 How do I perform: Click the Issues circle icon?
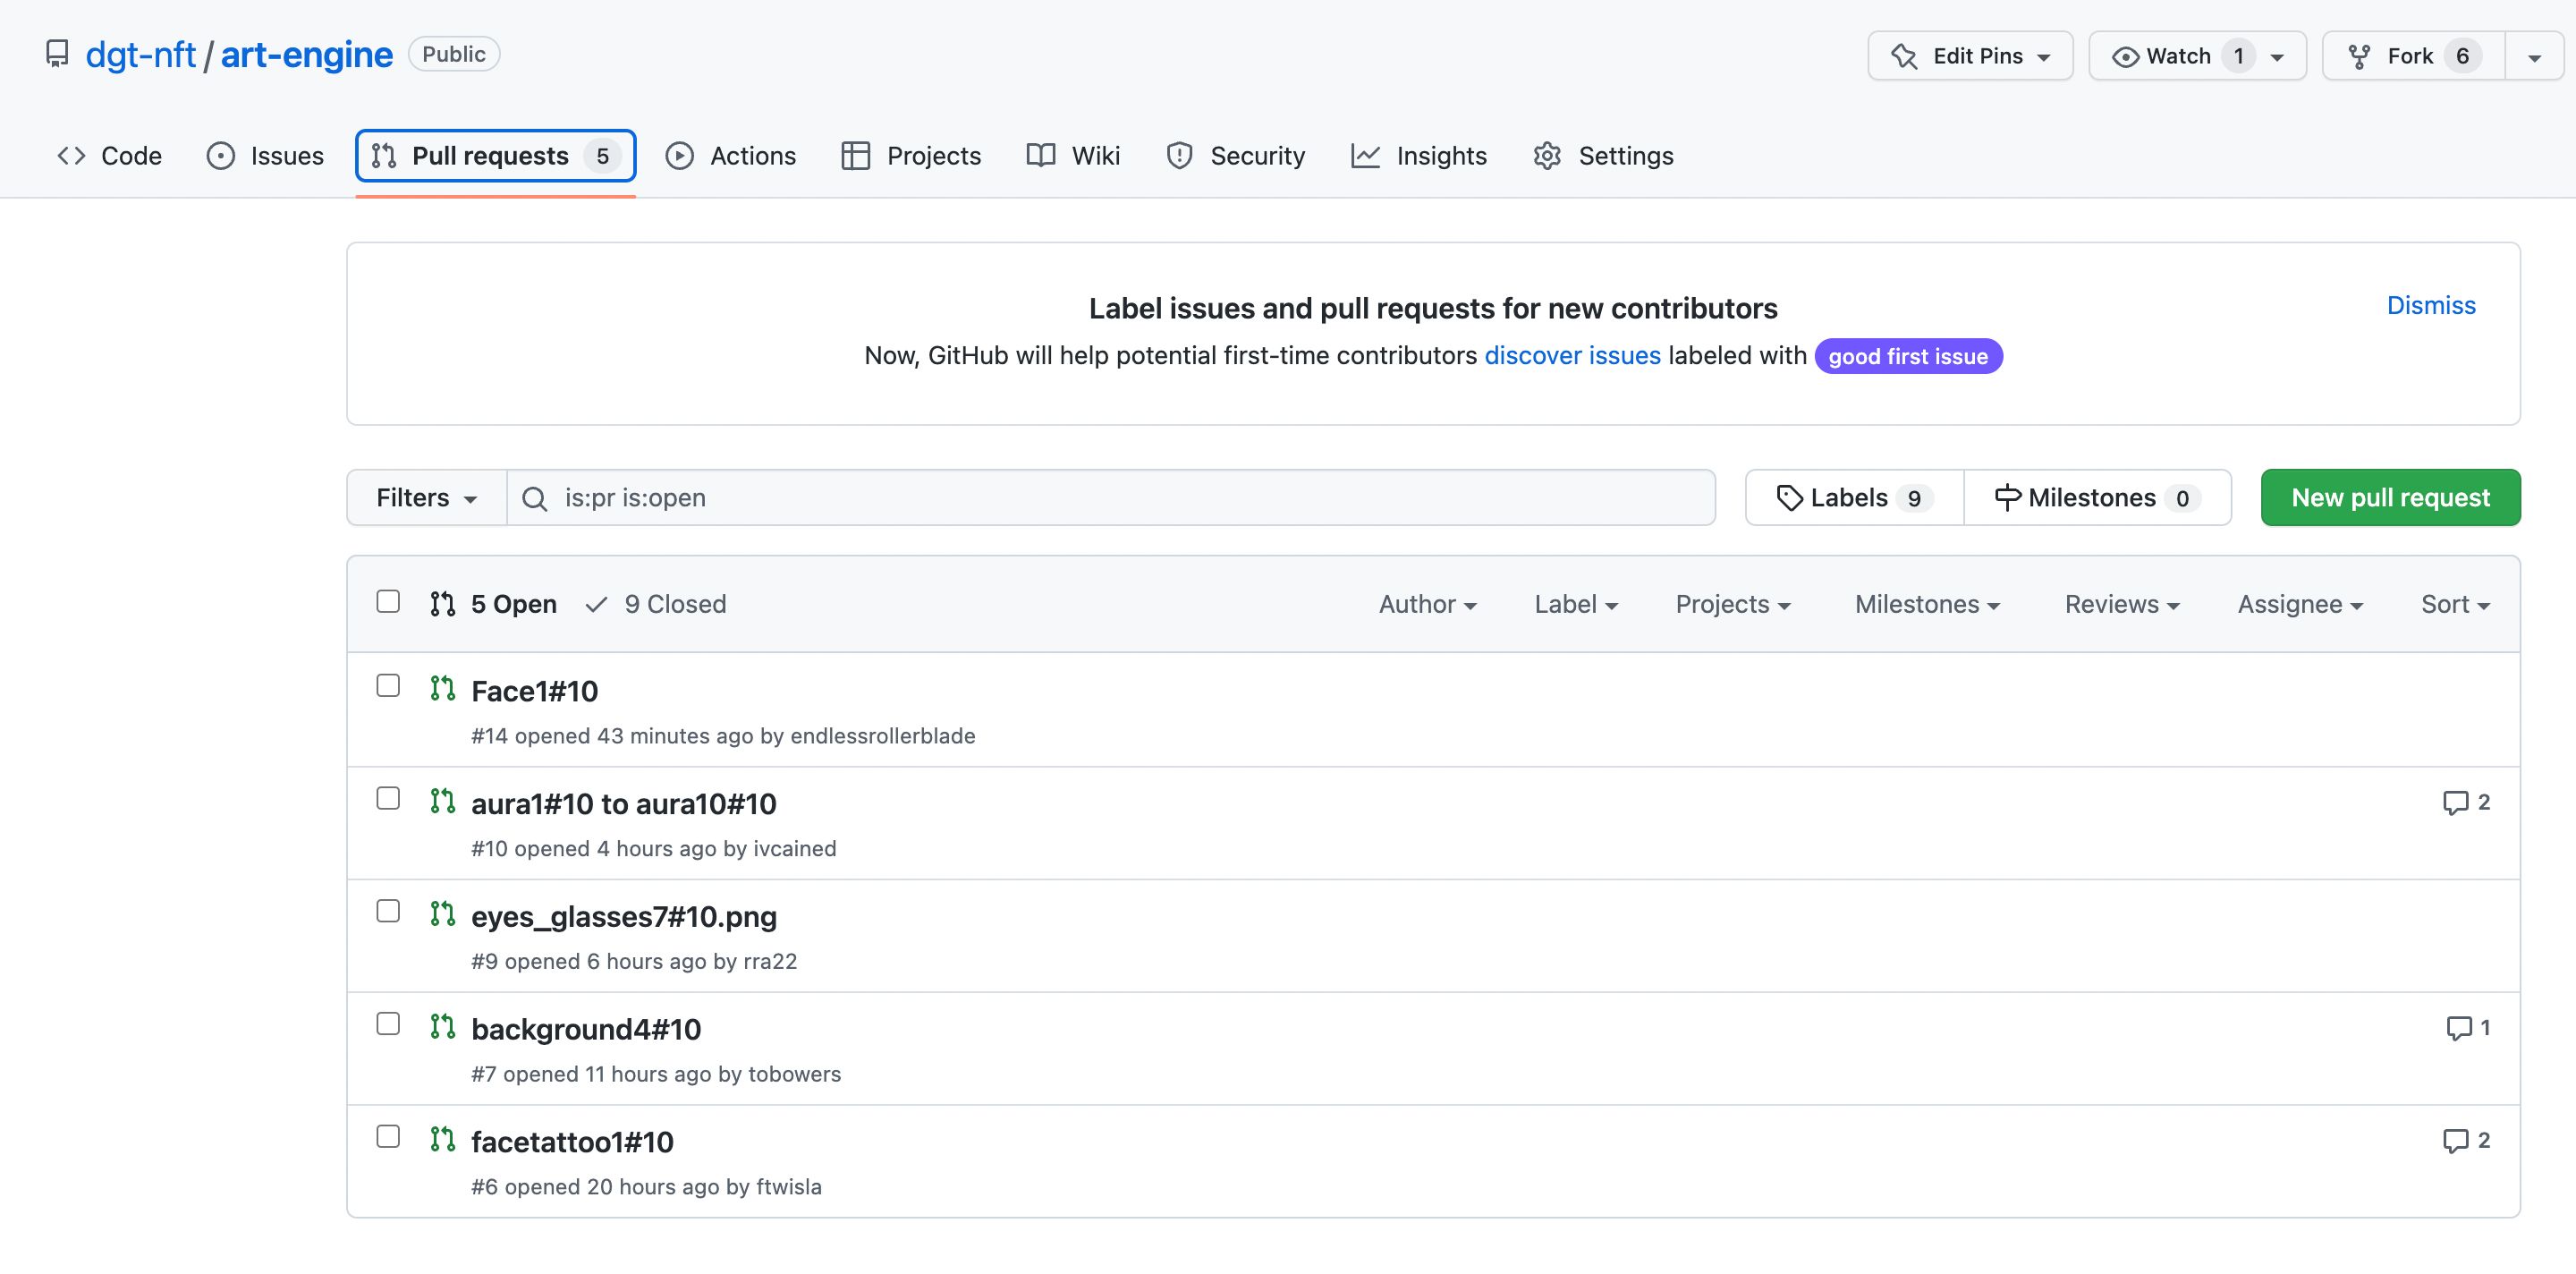(220, 156)
